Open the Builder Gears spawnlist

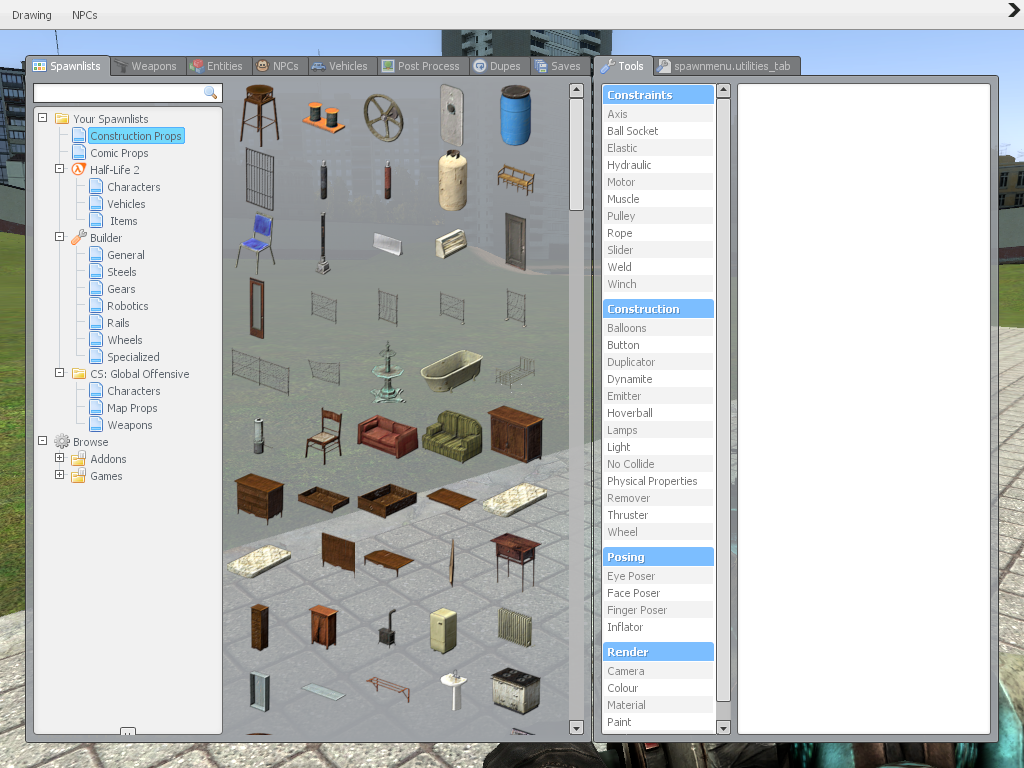click(x=121, y=289)
